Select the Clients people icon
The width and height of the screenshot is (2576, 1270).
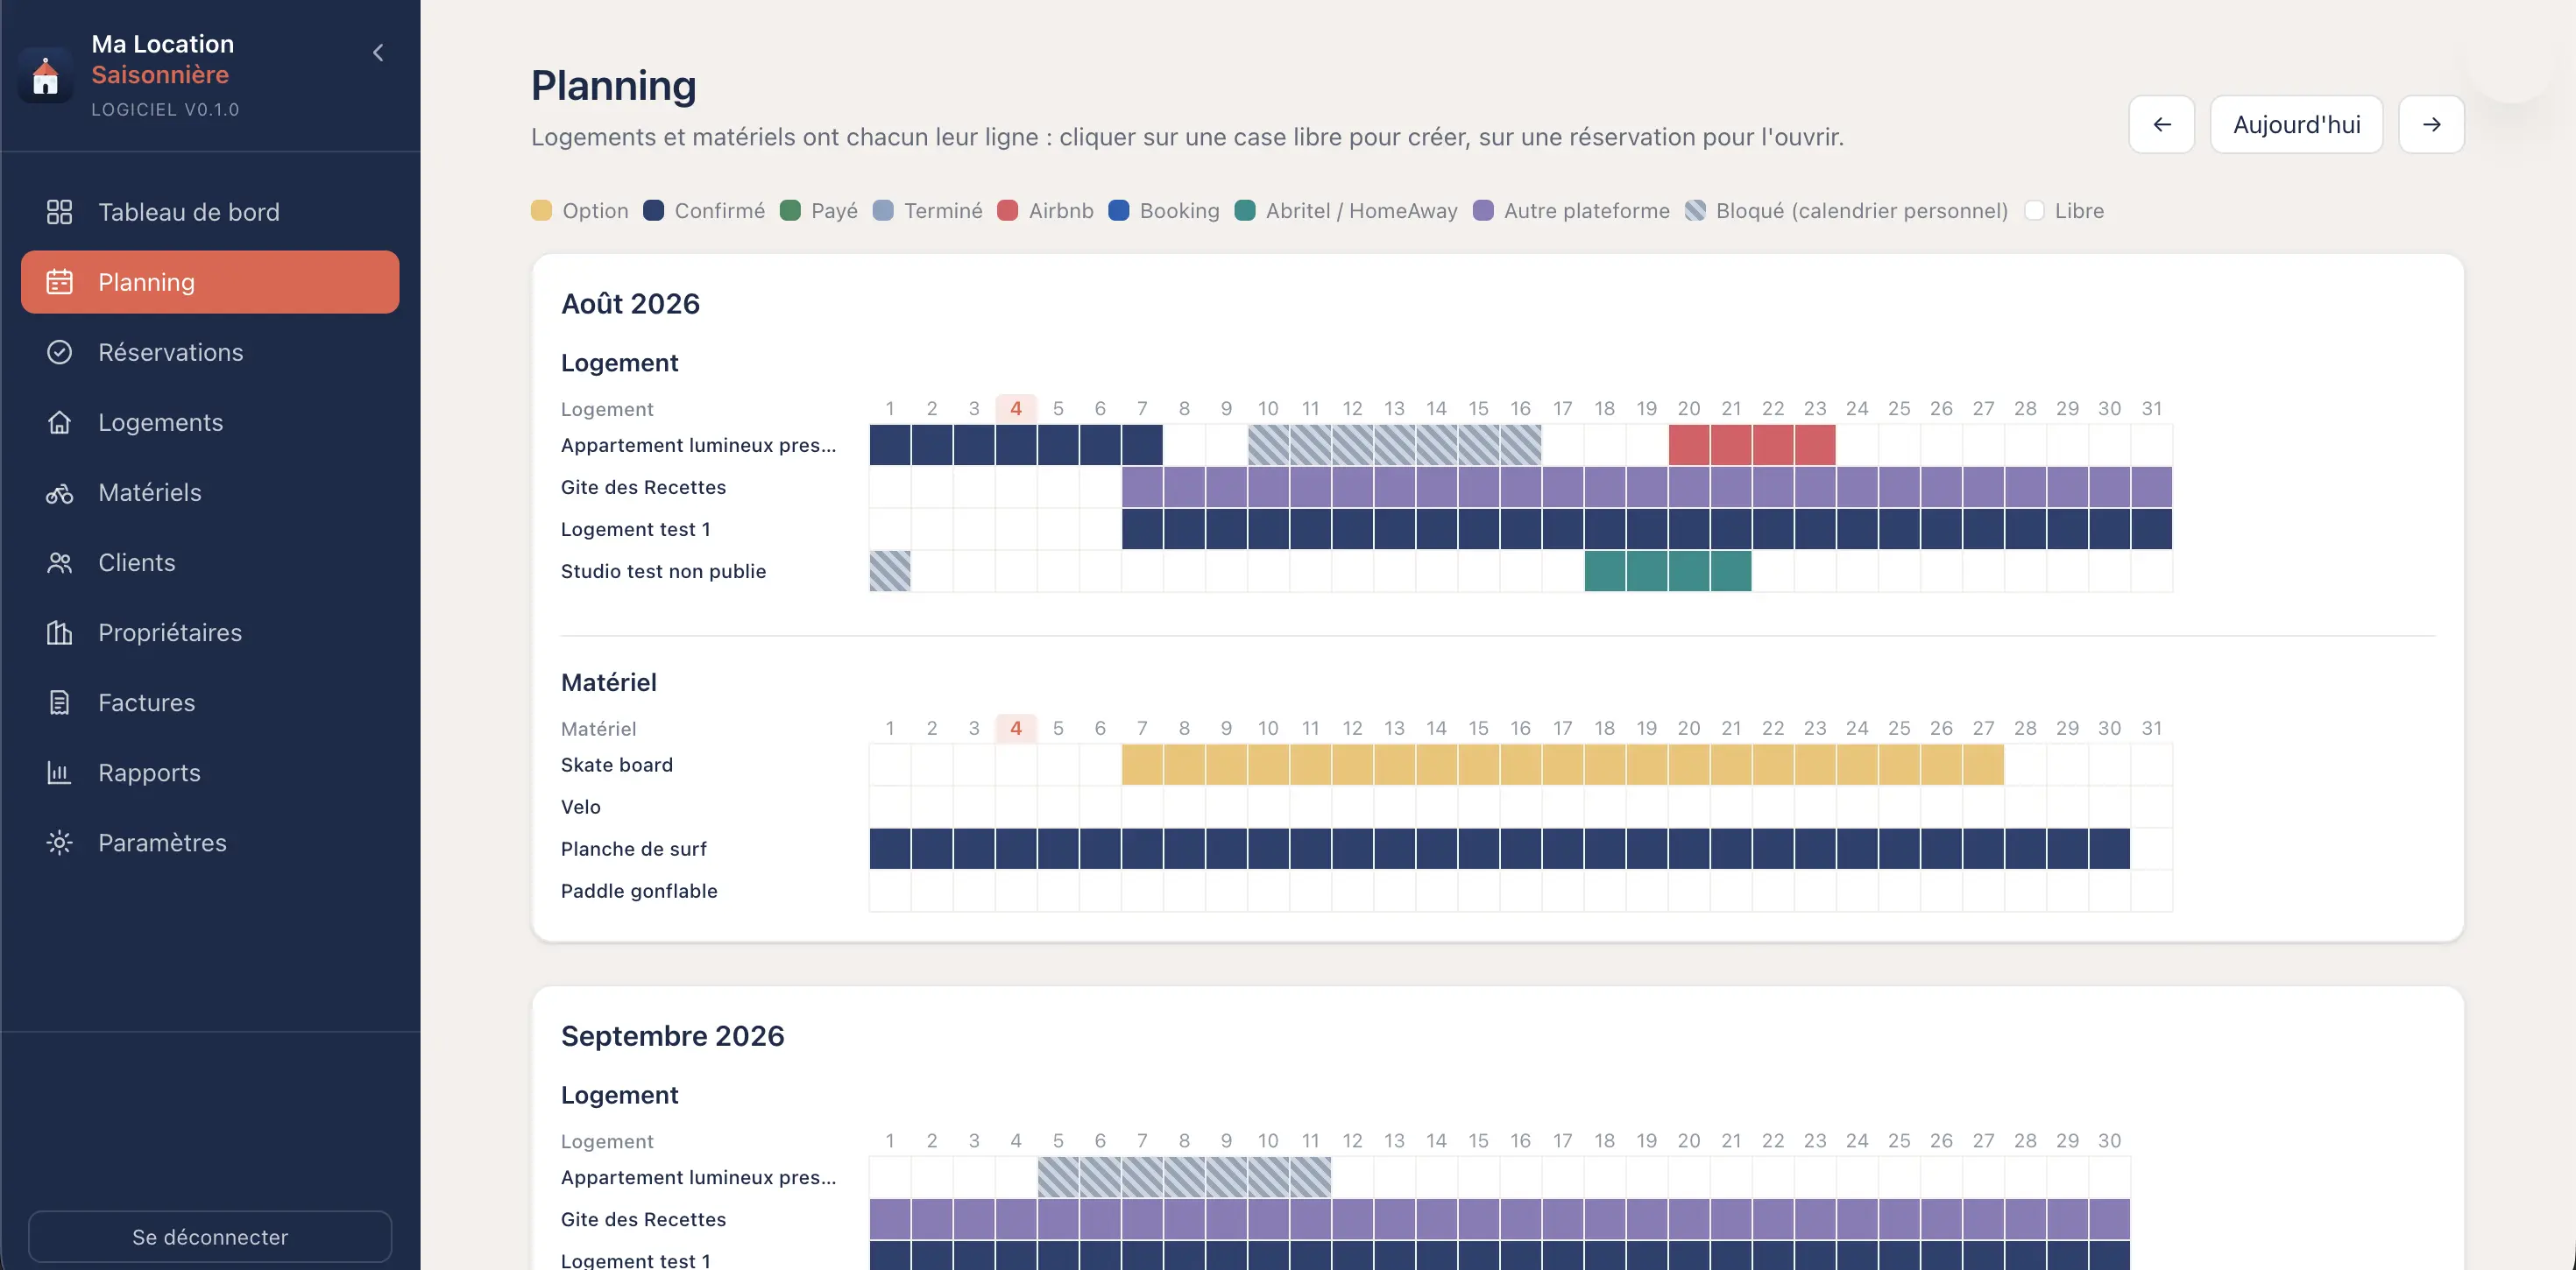pos(59,563)
